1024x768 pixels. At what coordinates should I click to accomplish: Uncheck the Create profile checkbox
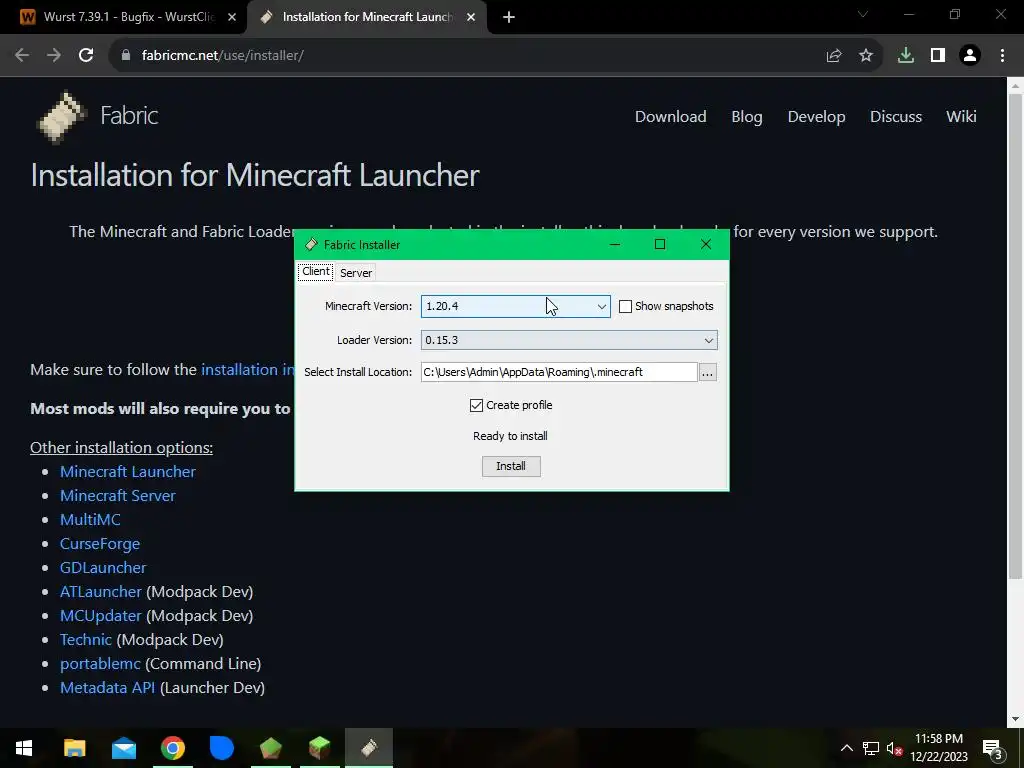476,406
